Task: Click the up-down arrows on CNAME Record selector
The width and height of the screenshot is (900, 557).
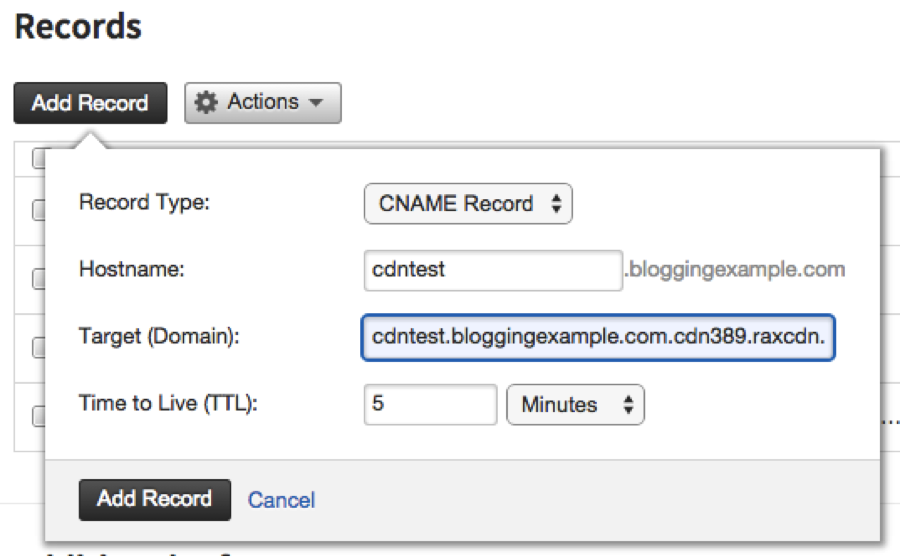Action: (x=556, y=203)
